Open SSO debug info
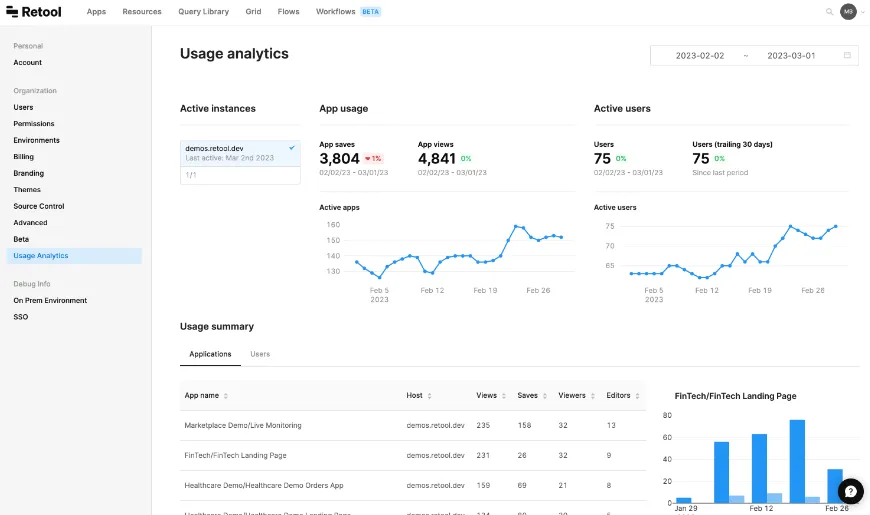This screenshot has height=515, width=870. [21, 317]
